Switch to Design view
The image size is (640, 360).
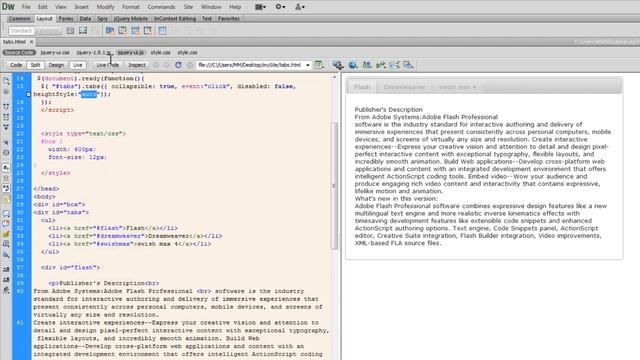tap(56, 65)
